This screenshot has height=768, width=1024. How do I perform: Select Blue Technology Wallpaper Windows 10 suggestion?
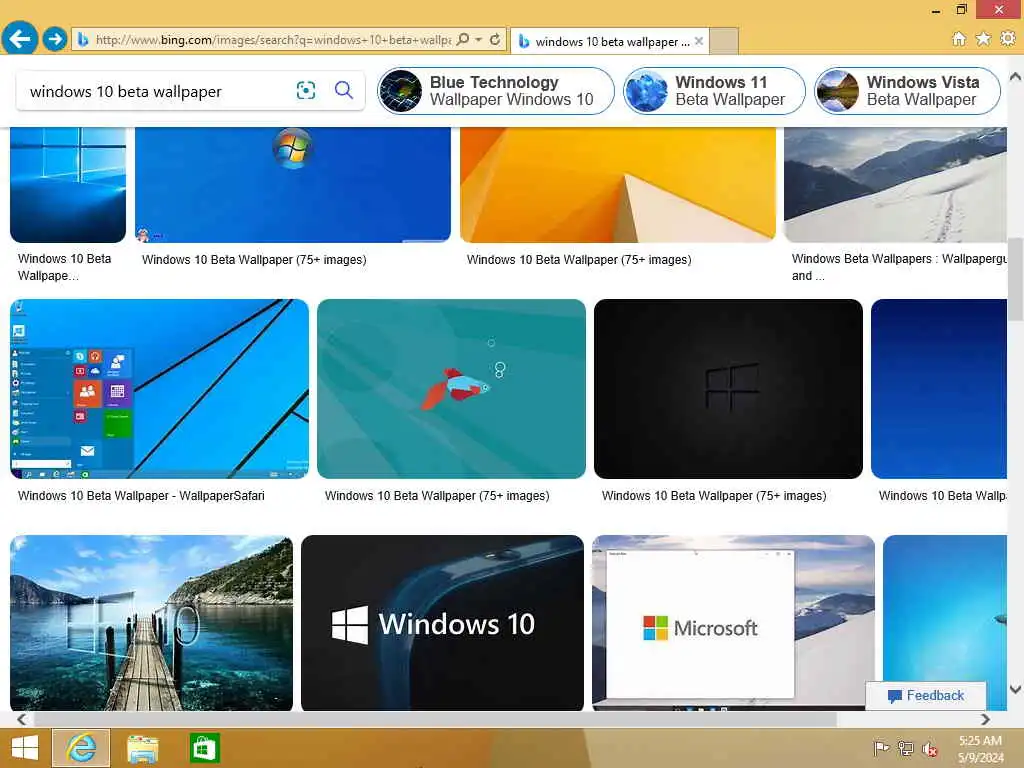tap(496, 91)
